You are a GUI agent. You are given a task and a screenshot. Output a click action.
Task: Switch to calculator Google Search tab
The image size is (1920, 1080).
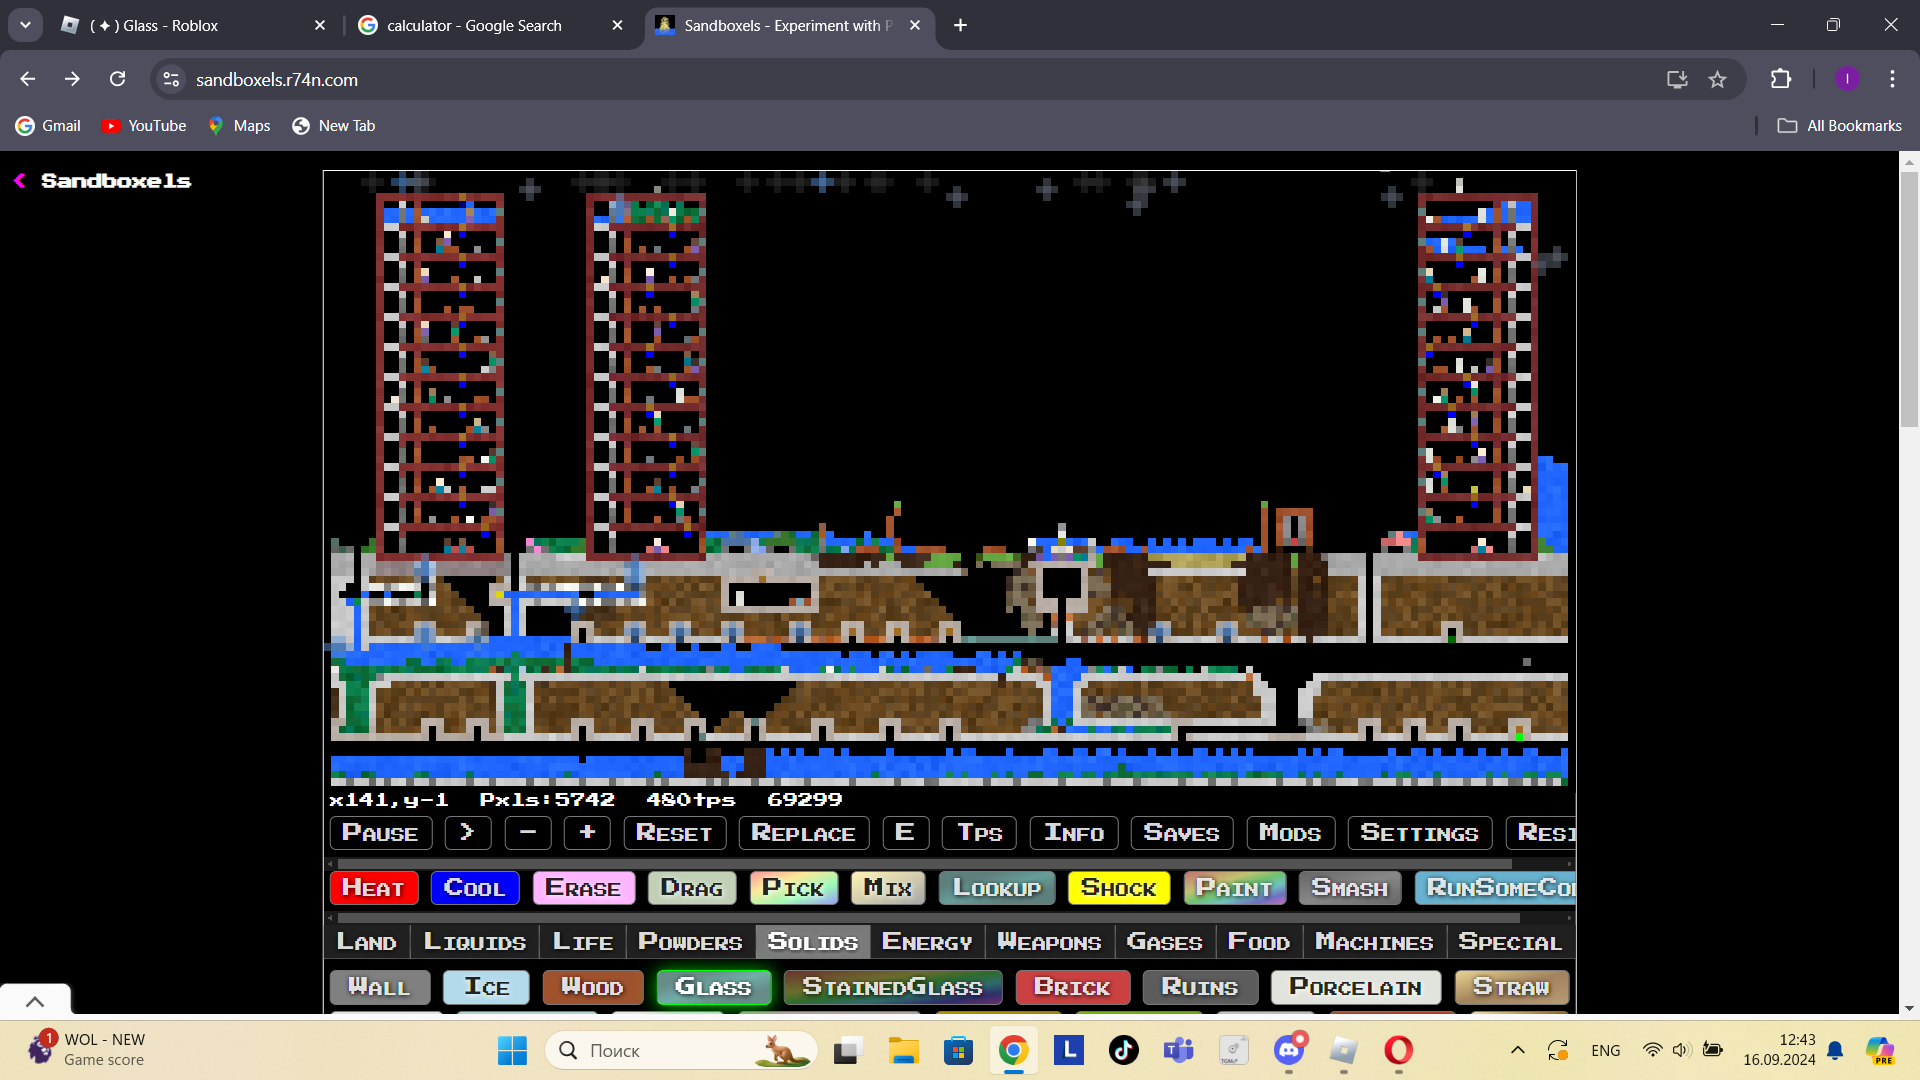[474, 25]
